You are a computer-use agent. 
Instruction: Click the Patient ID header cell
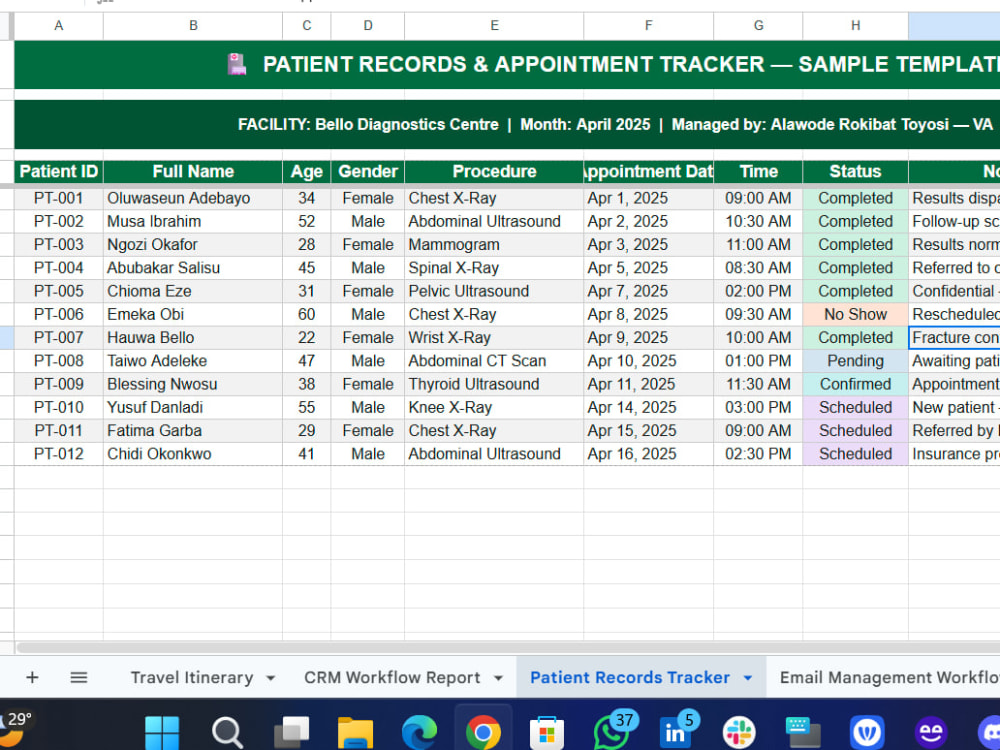(x=59, y=172)
